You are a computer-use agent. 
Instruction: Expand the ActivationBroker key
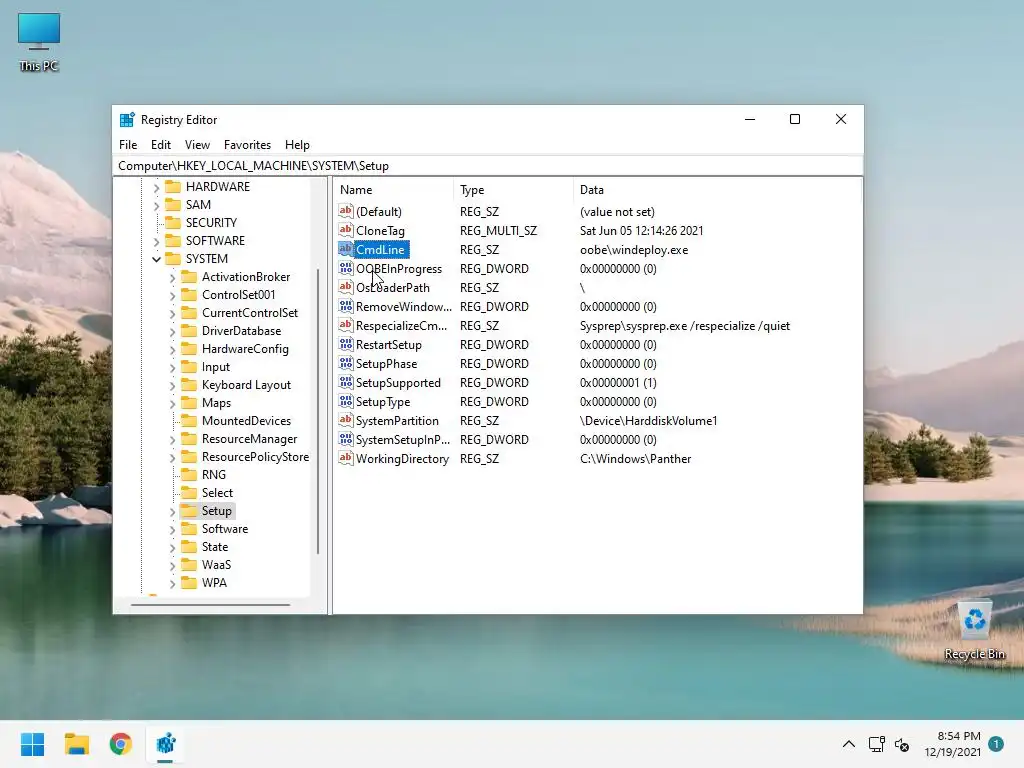(172, 278)
